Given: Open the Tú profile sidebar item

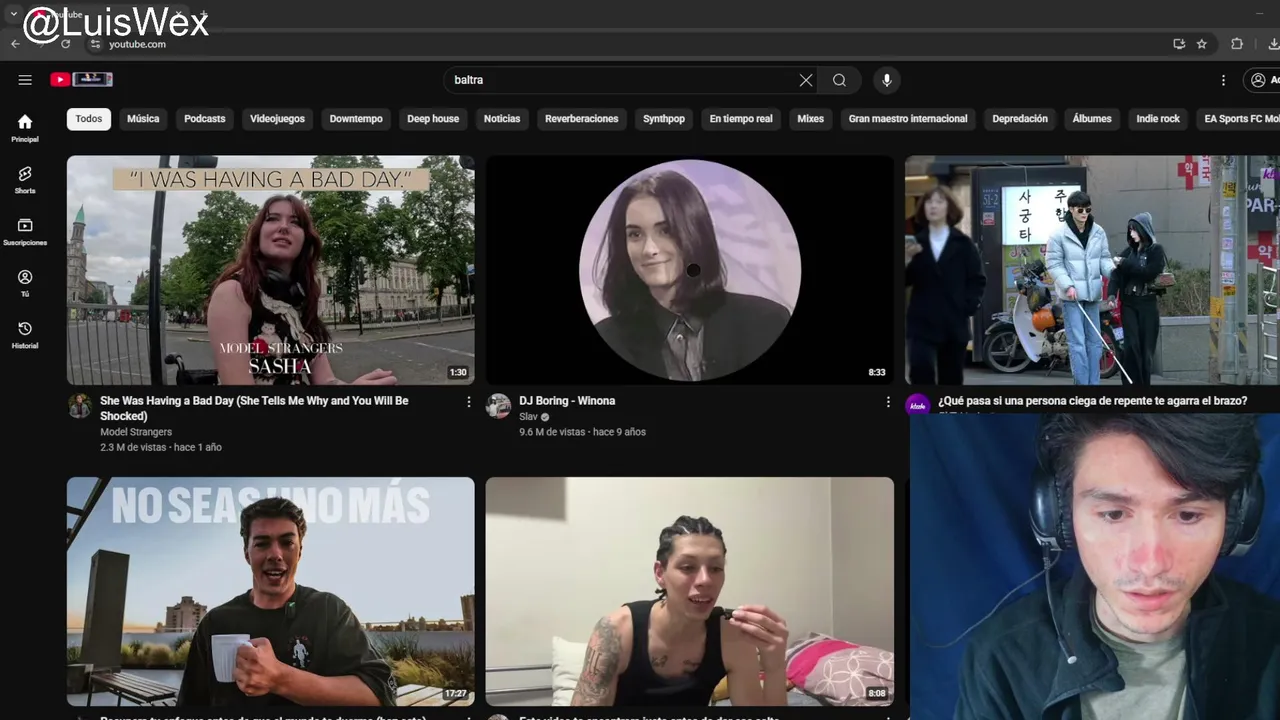Looking at the screenshot, I should coord(25,283).
